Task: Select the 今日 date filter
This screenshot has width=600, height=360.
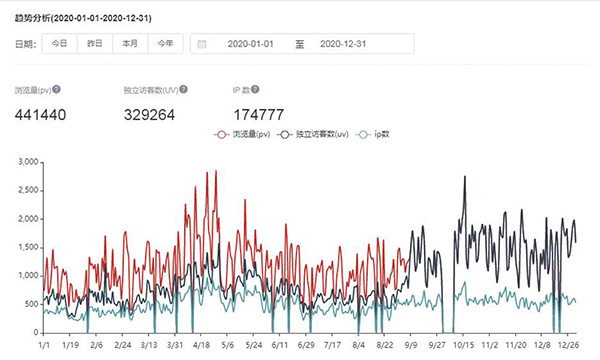Action: click(60, 44)
